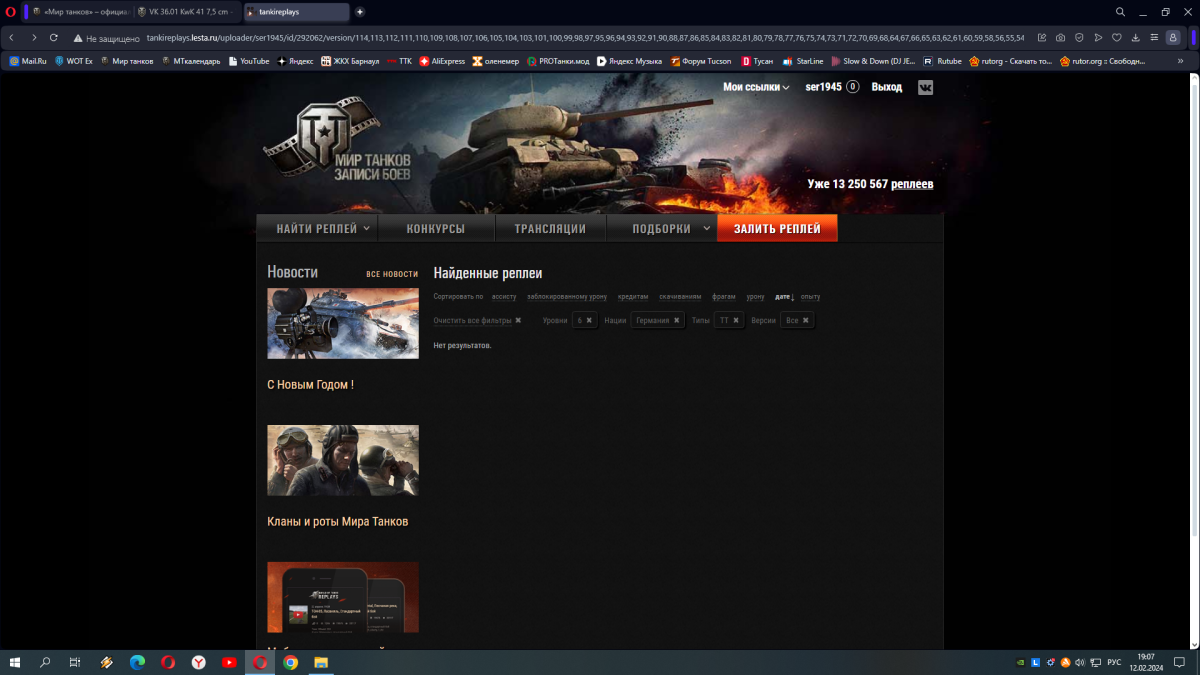Open a new browser tab with plus

360,11
